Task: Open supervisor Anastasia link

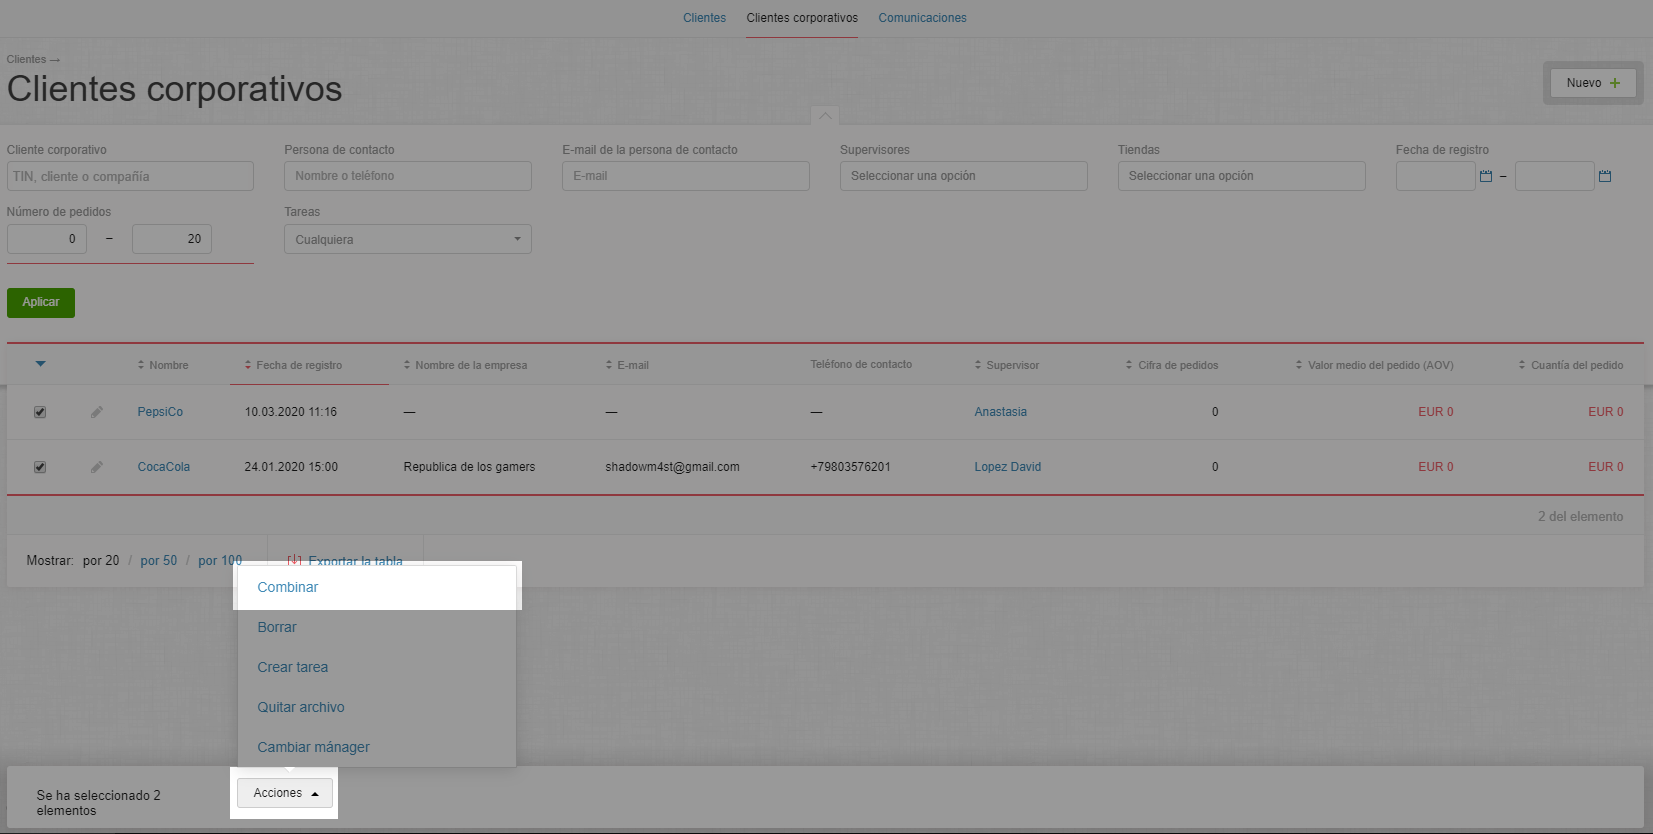Action: coord(1001,412)
